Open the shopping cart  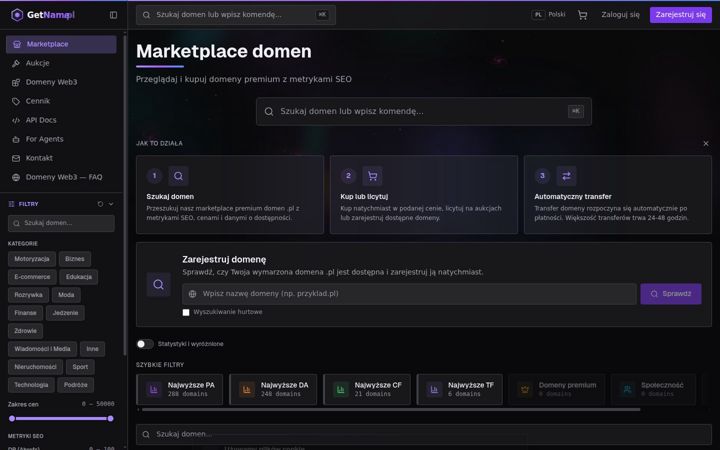pos(583,15)
